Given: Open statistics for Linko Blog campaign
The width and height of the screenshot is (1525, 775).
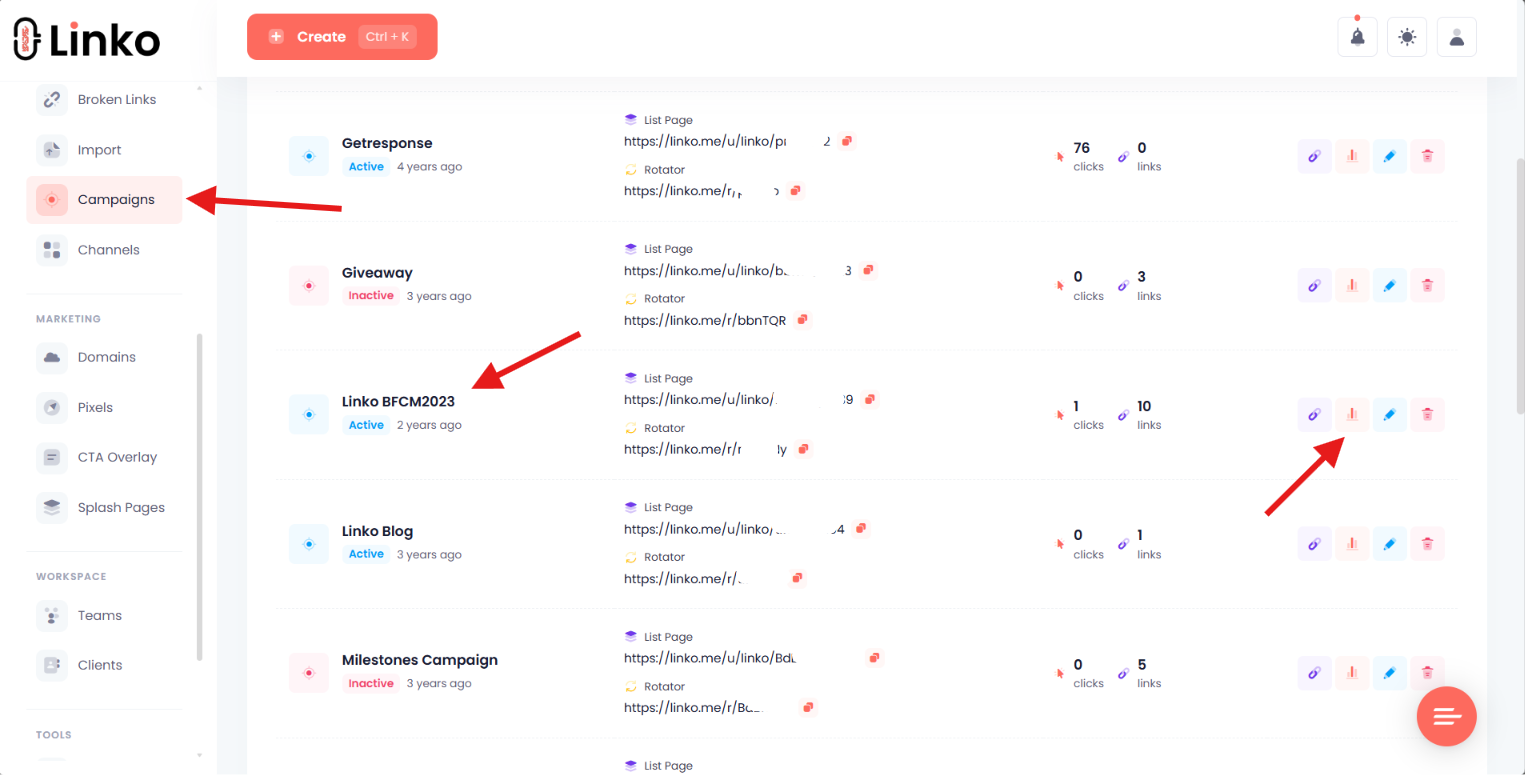Looking at the screenshot, I should (x=1352, y=544).
